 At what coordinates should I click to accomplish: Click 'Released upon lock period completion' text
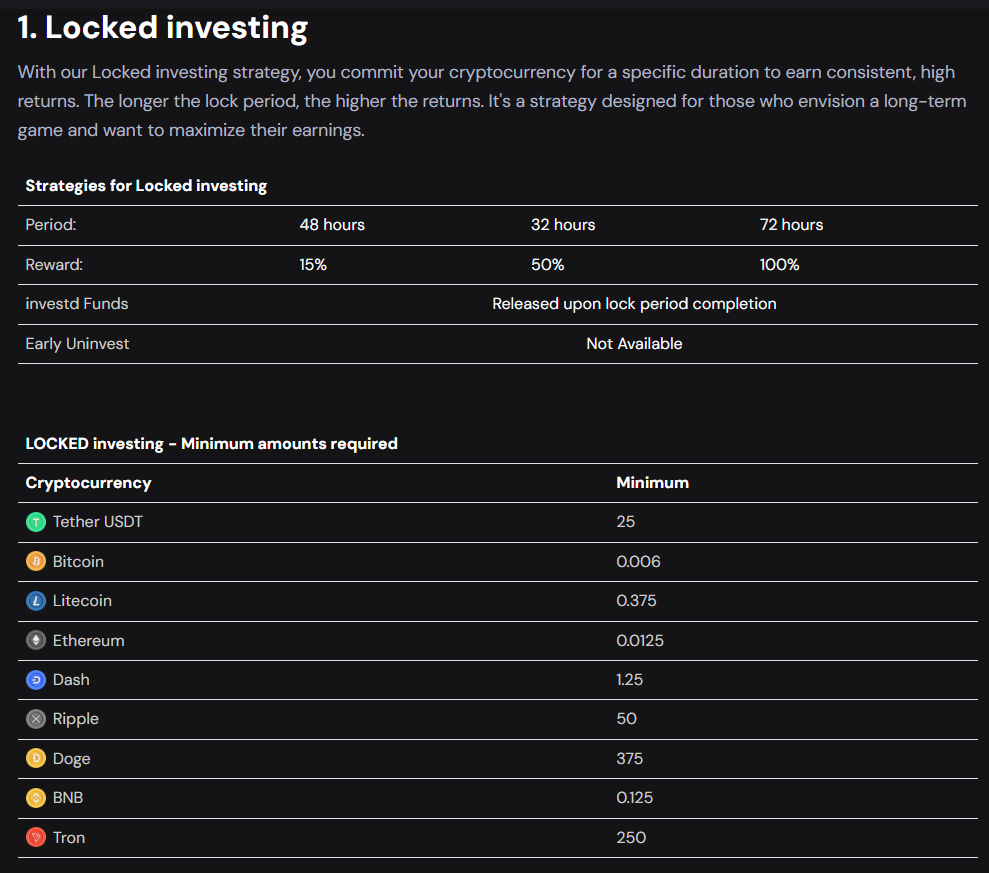tap(634, 304)
